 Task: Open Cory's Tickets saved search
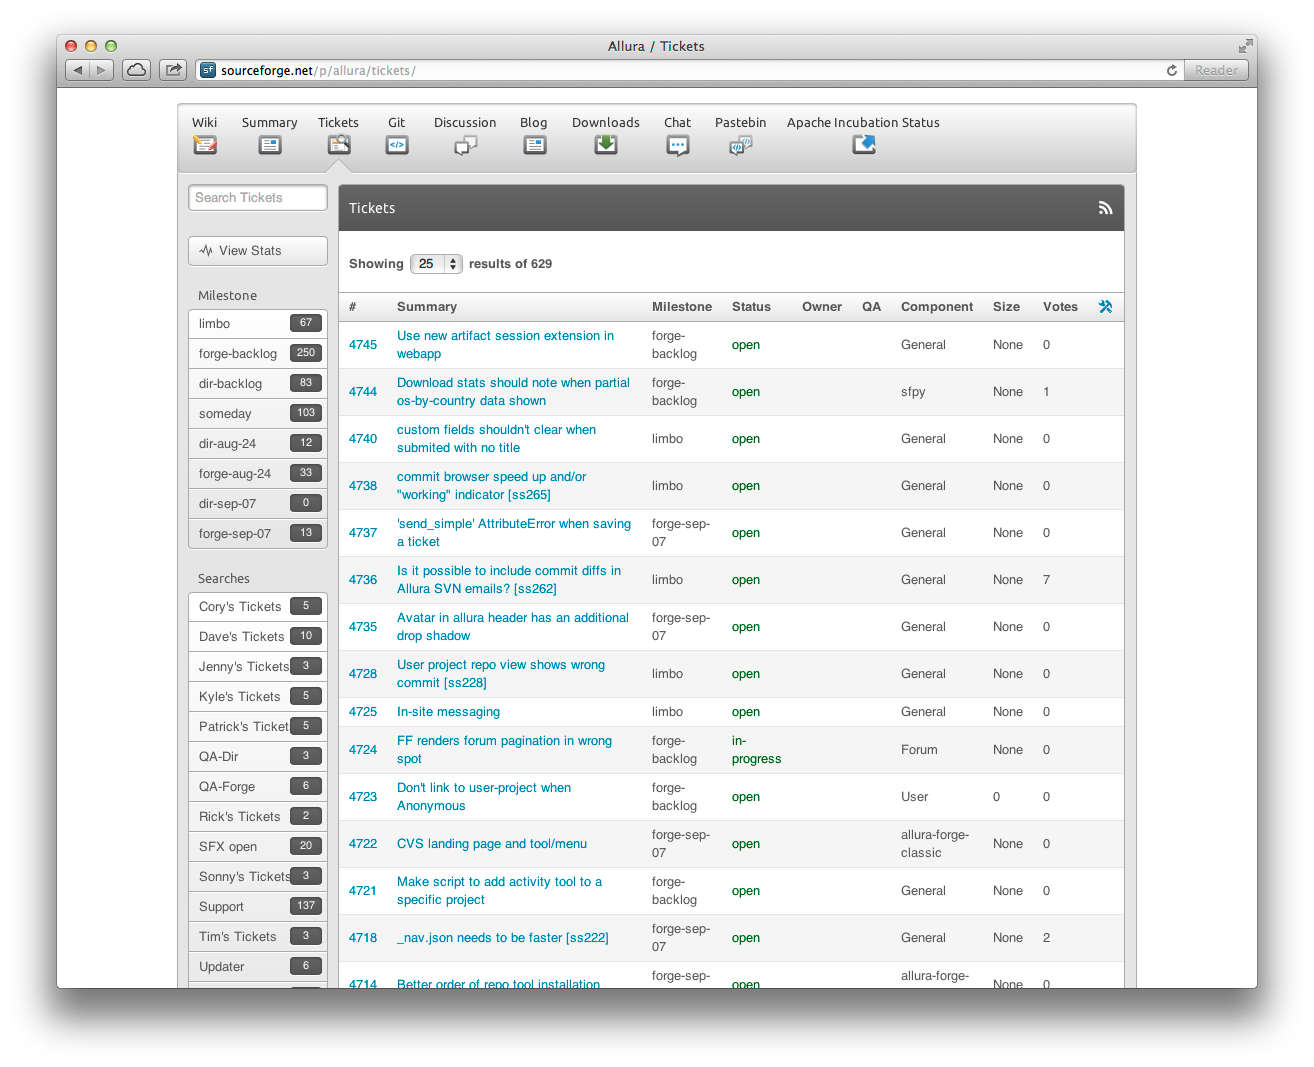[258, 607]
